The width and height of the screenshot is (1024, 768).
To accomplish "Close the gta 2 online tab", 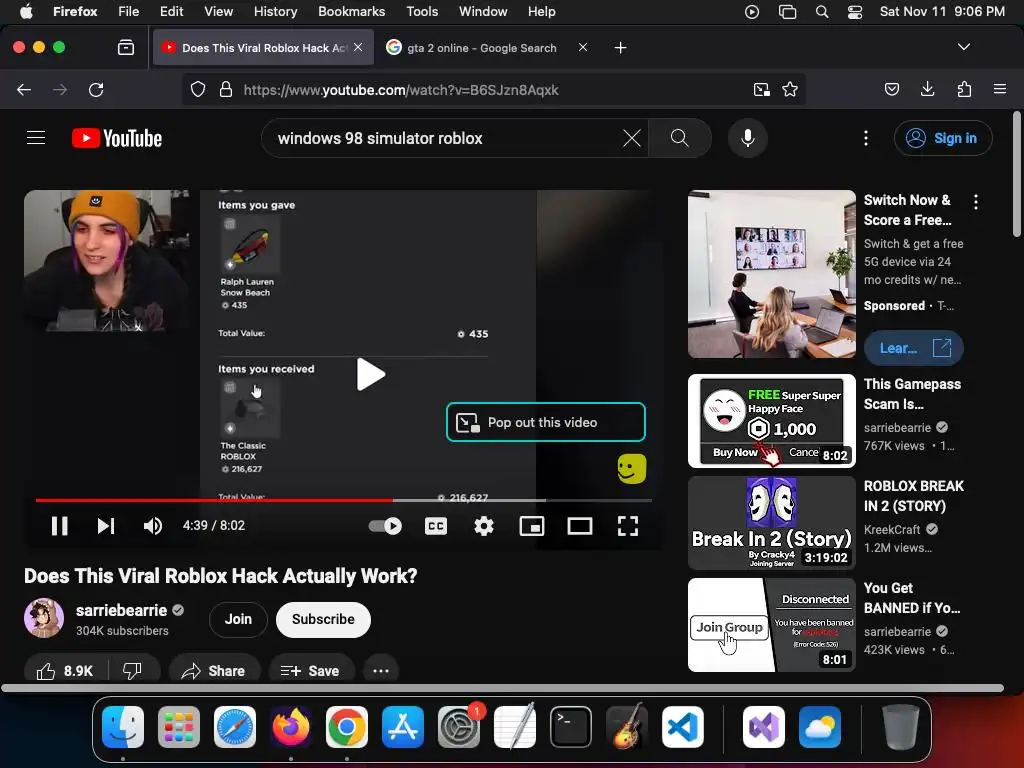I will [583, 47].
